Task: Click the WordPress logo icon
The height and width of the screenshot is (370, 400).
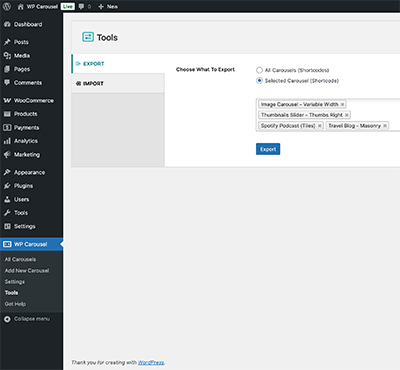Action: coord(7,6)
